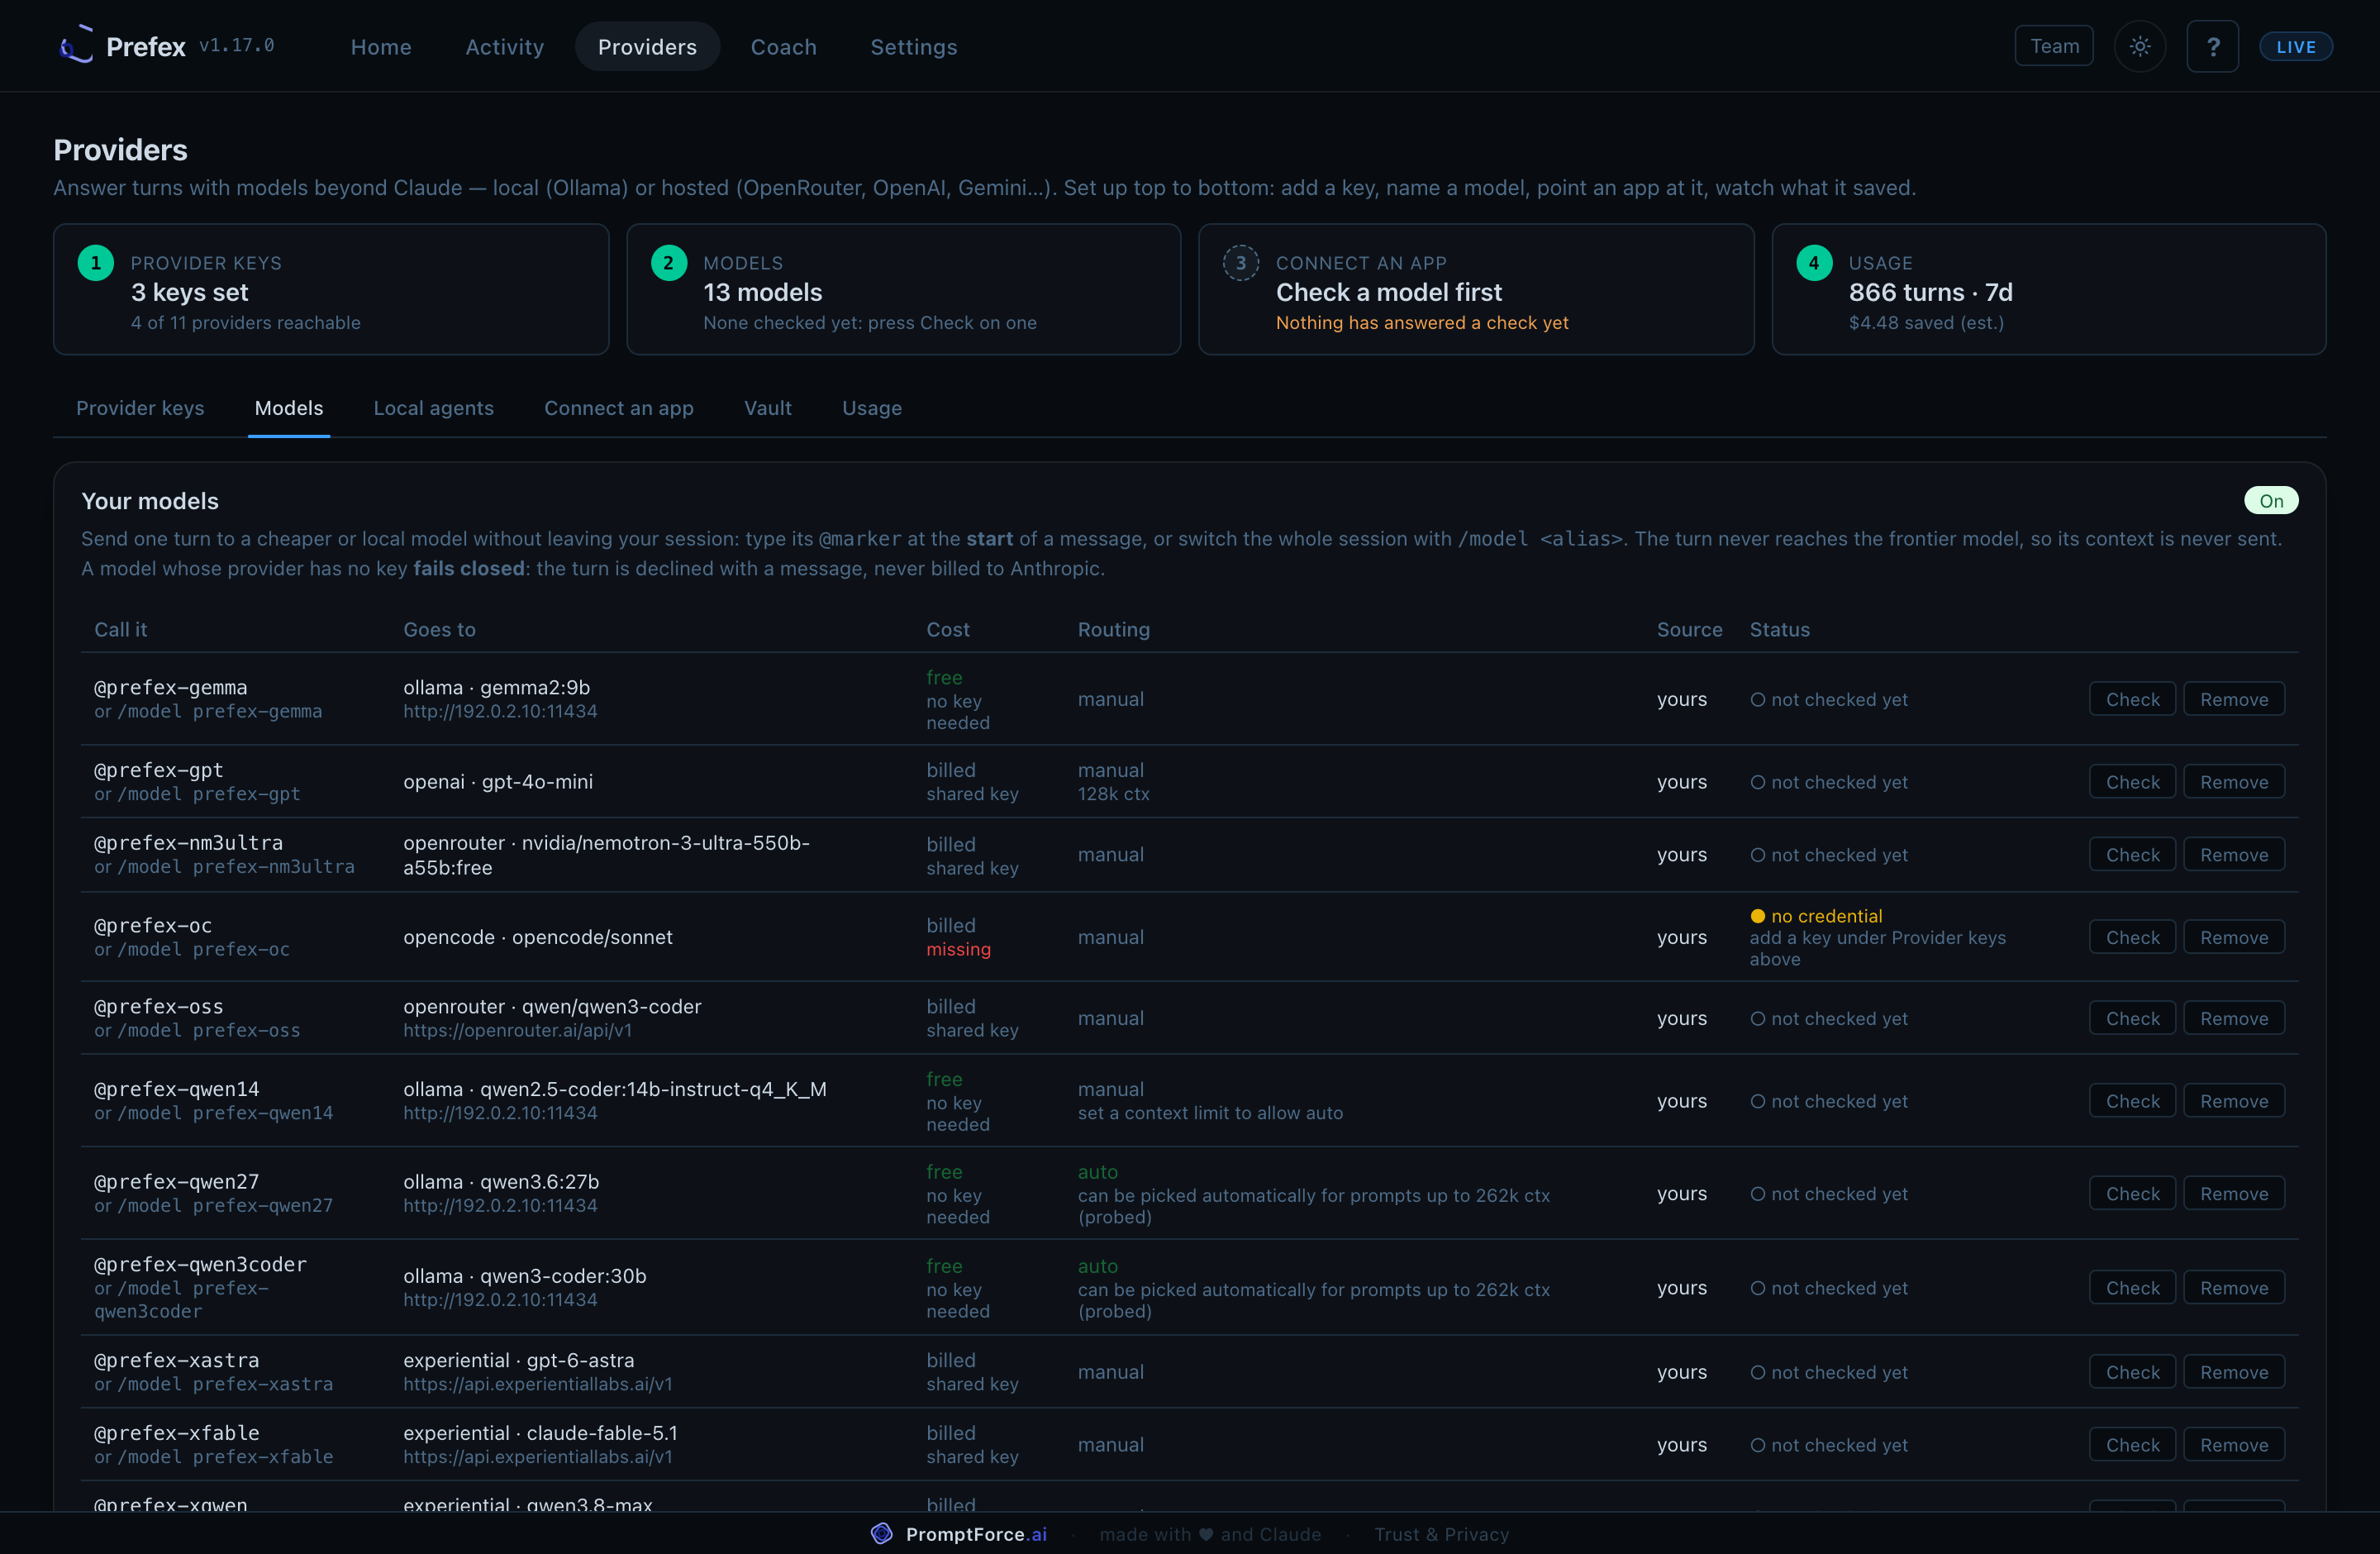The height and width of the screenshot is (1554, 2380).
Task: Switch to the Usage tab
Action: (x=872, y=408)
